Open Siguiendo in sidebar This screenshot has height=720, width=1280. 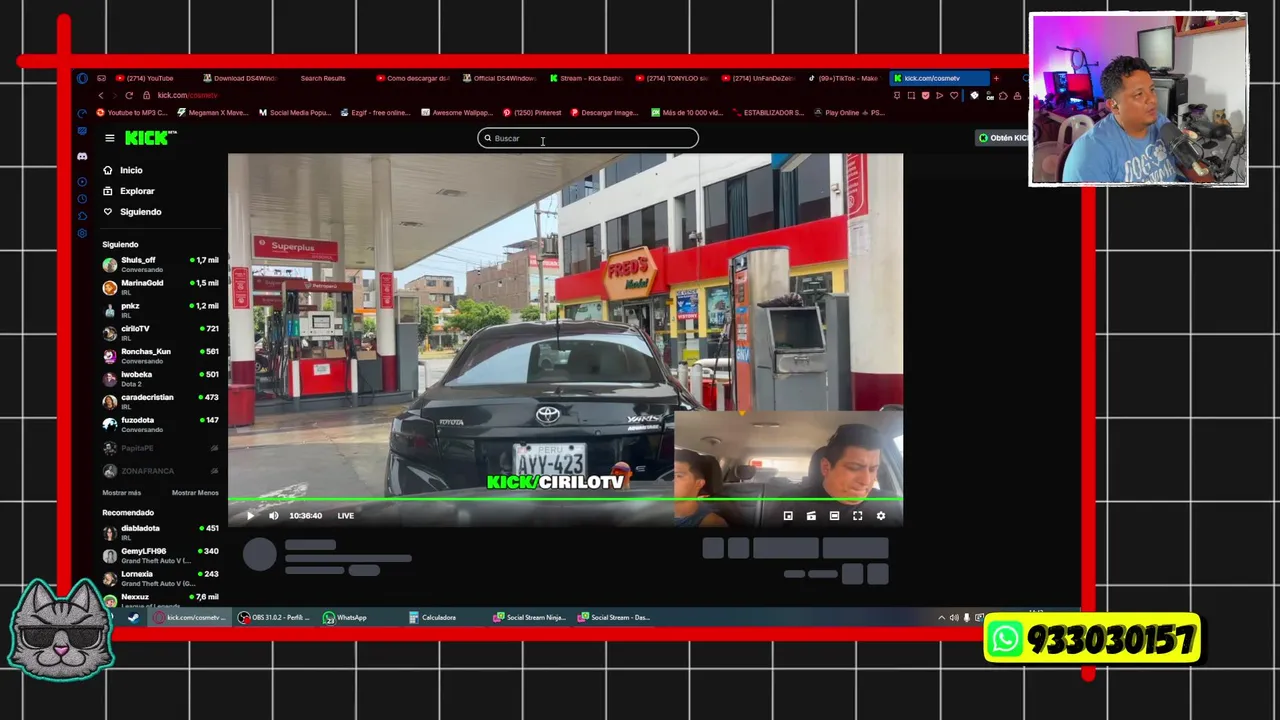[x=132, y=212]
